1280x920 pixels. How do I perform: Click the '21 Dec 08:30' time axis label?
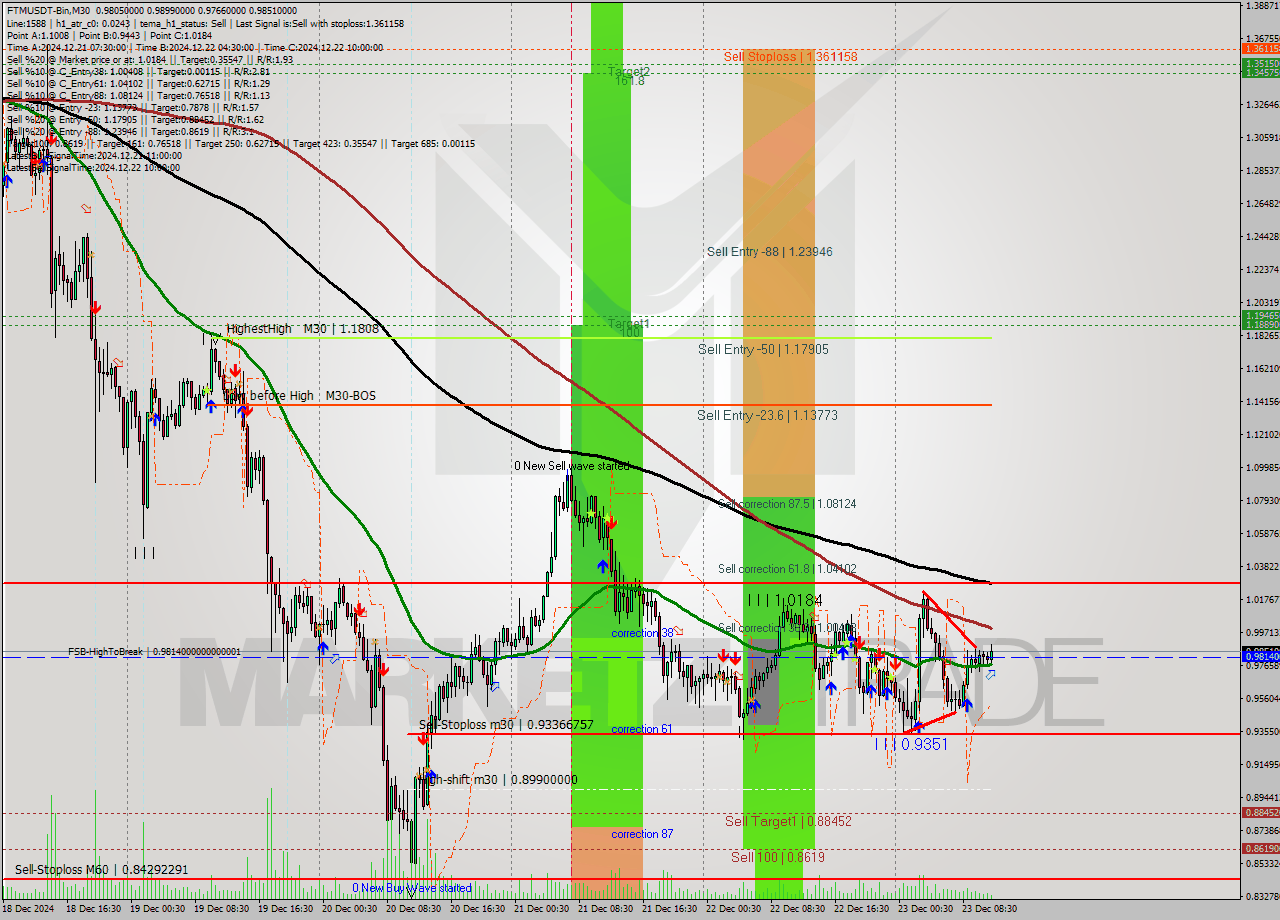(604, 909)
